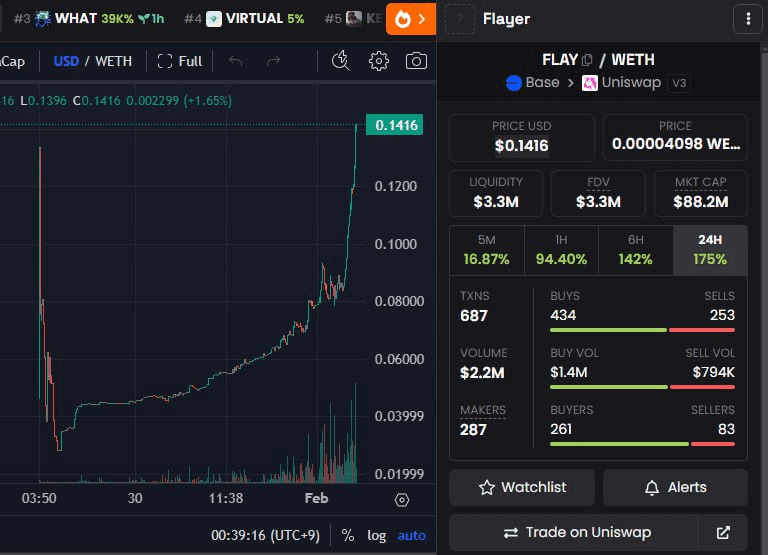Take a chart snapshot with camera icon

tap(416, 61)
